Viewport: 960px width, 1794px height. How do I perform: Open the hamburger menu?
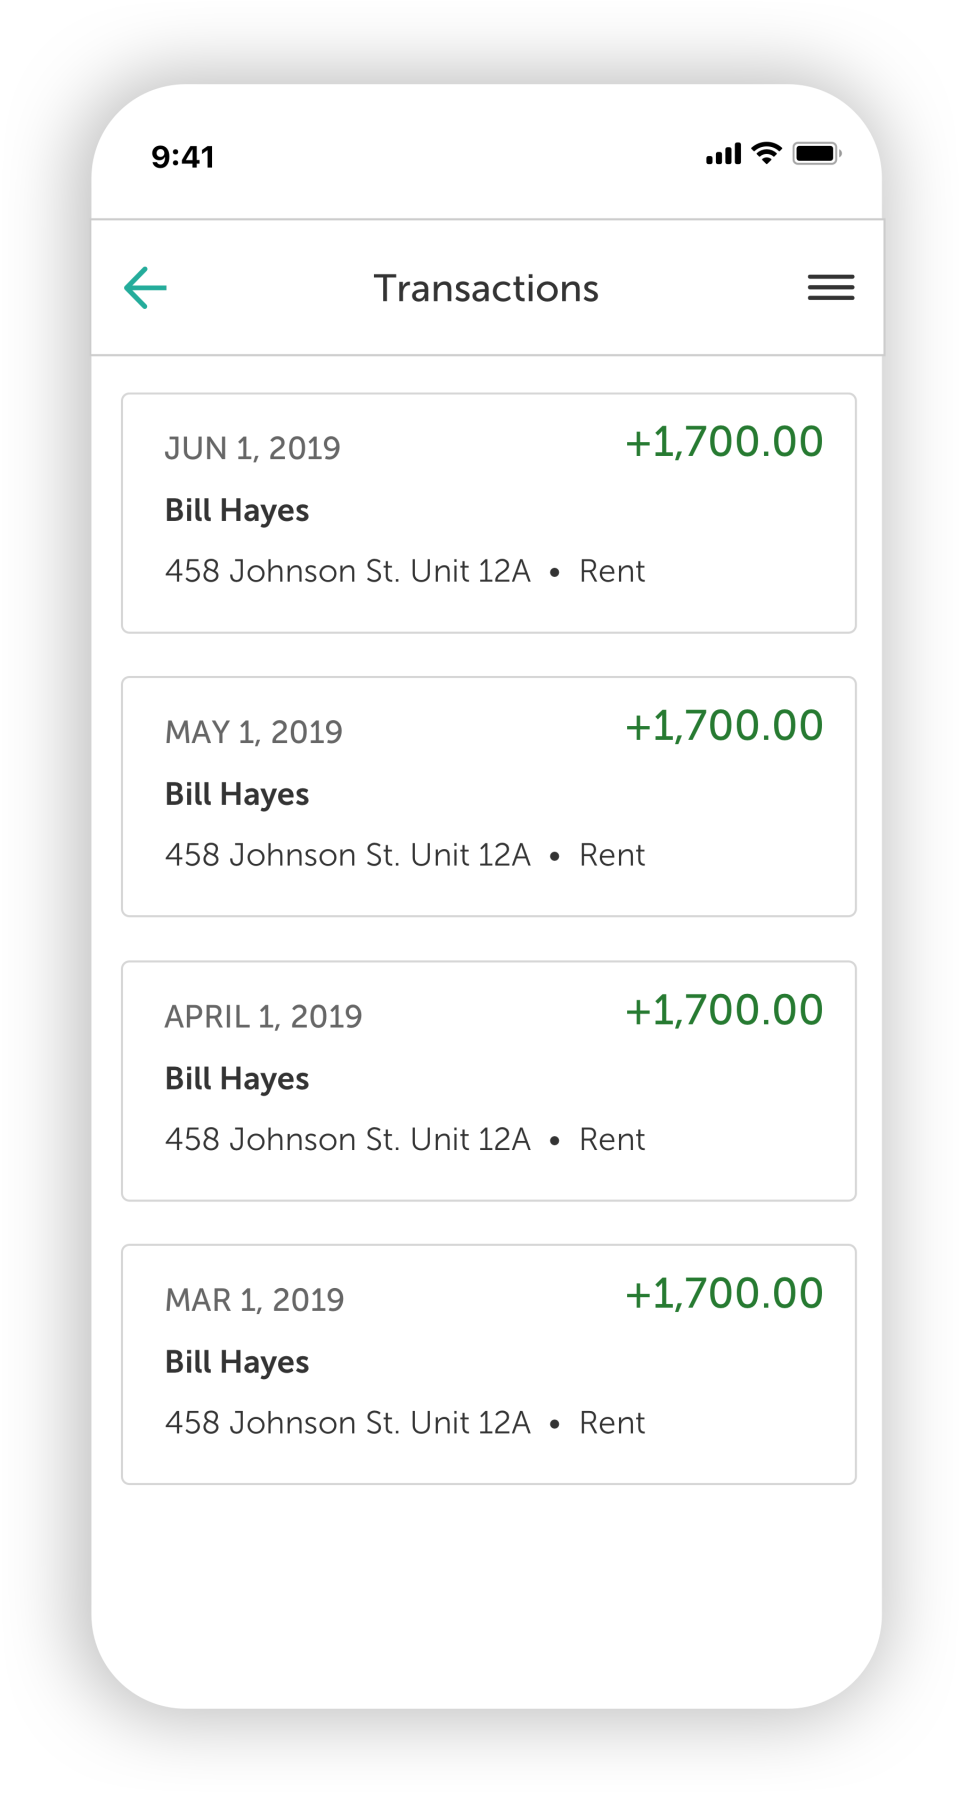click(x=830, y=288)
